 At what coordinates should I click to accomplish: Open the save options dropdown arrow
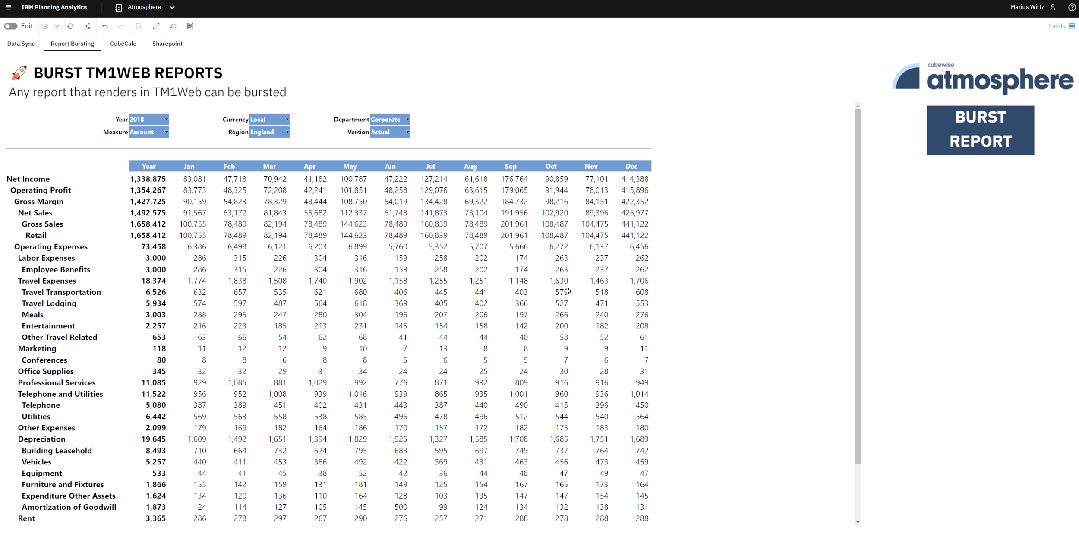pyautogui.click(x=56, y=26)
